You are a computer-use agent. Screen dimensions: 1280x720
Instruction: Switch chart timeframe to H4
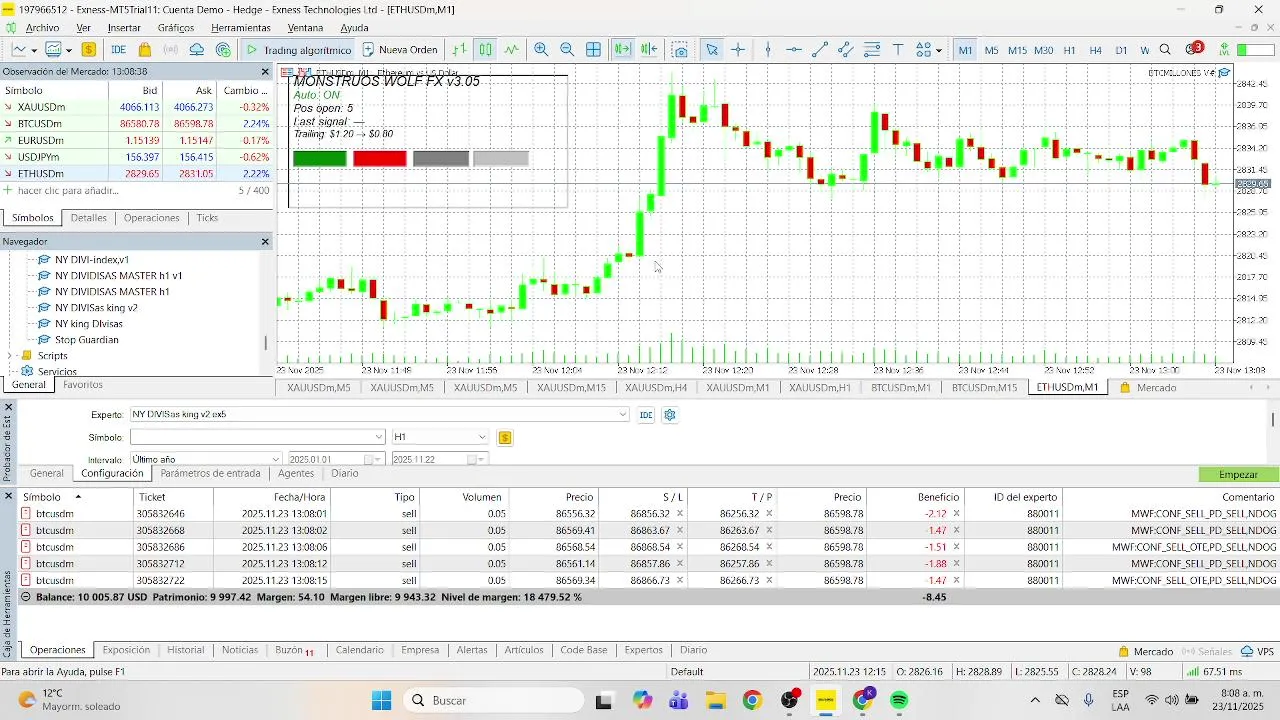coord(1095,50)
